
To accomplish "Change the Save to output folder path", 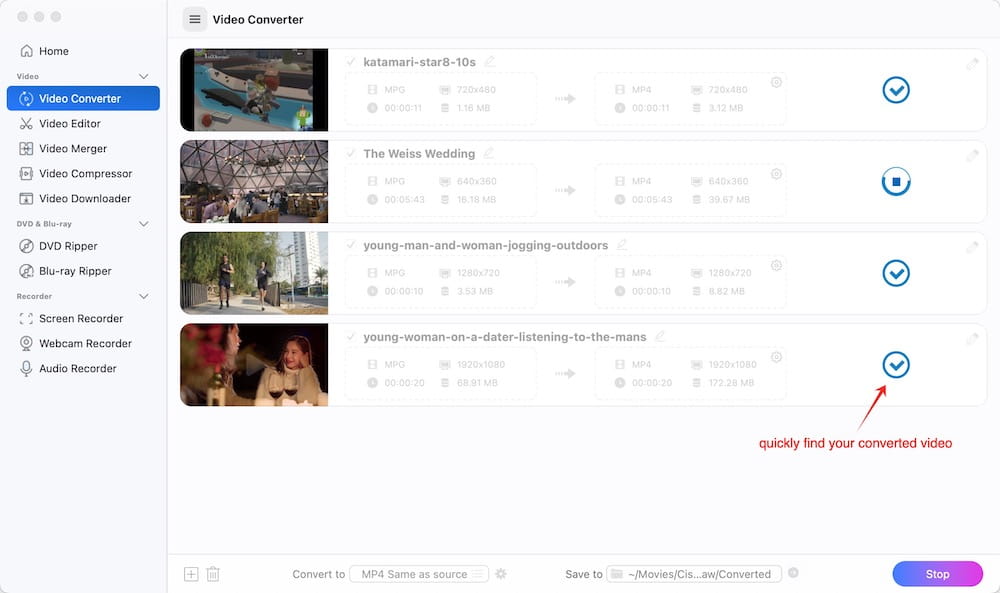I will 694,574.
